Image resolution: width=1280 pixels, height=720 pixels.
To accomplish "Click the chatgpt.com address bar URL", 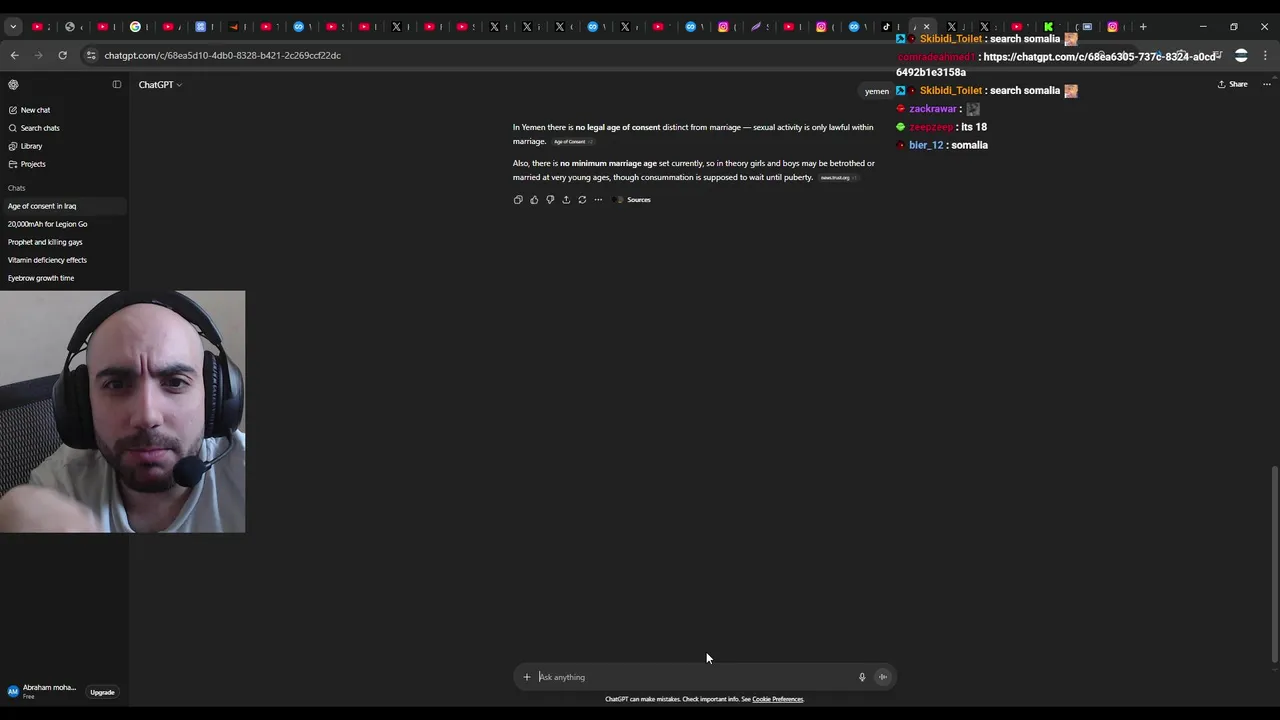I will click(x=222, y=55).
